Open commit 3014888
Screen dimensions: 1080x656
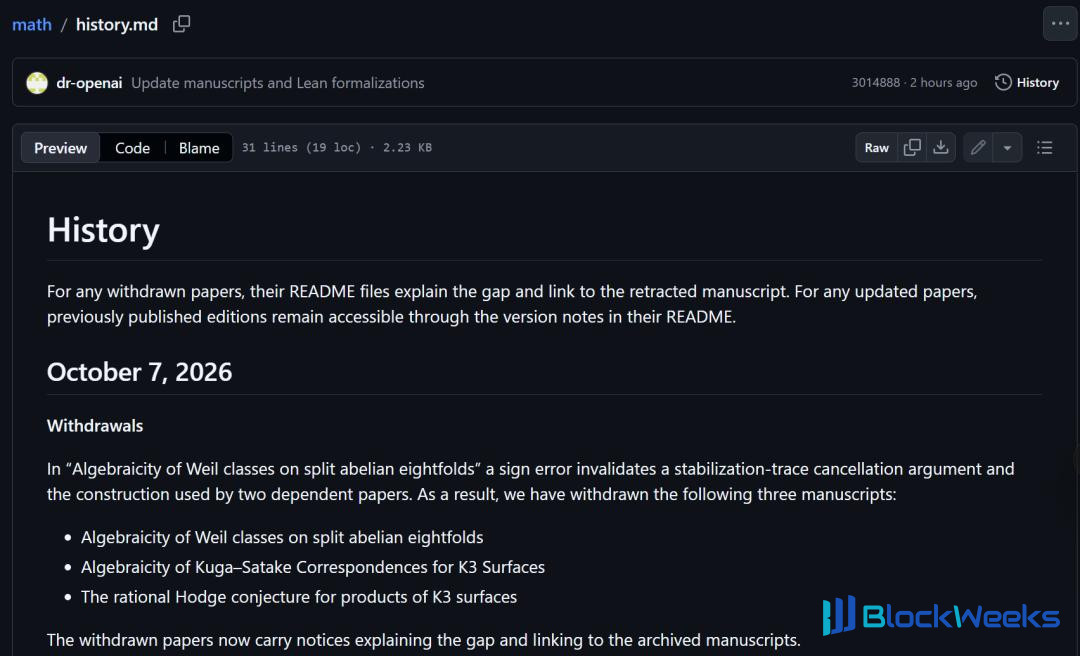tap(875, 83)
